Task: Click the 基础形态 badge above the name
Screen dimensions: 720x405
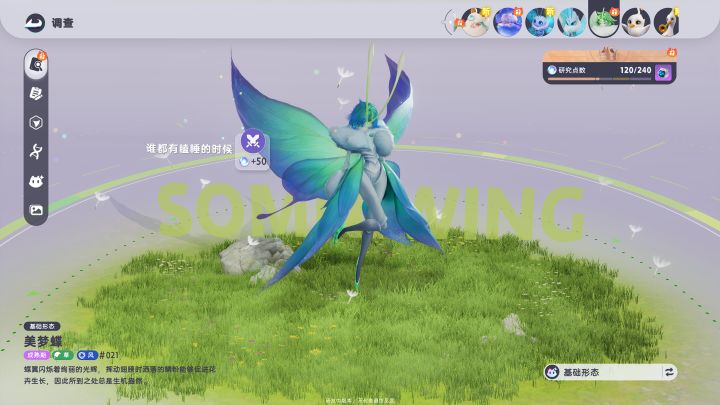Action: coord(42,326)
